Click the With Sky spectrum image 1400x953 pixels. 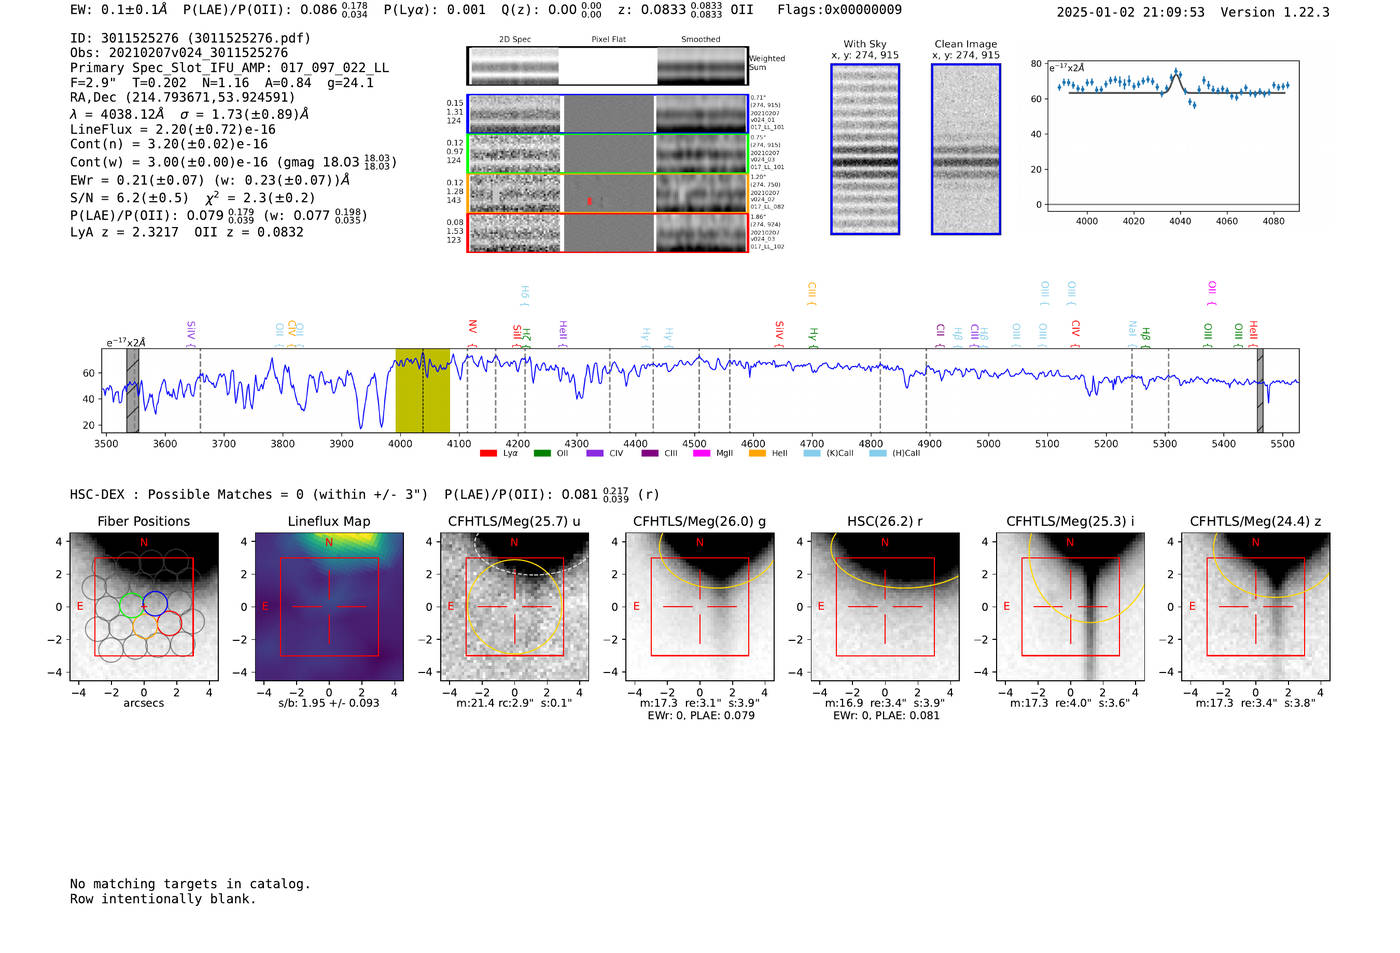pyautogui.click(x=865, y=149)
